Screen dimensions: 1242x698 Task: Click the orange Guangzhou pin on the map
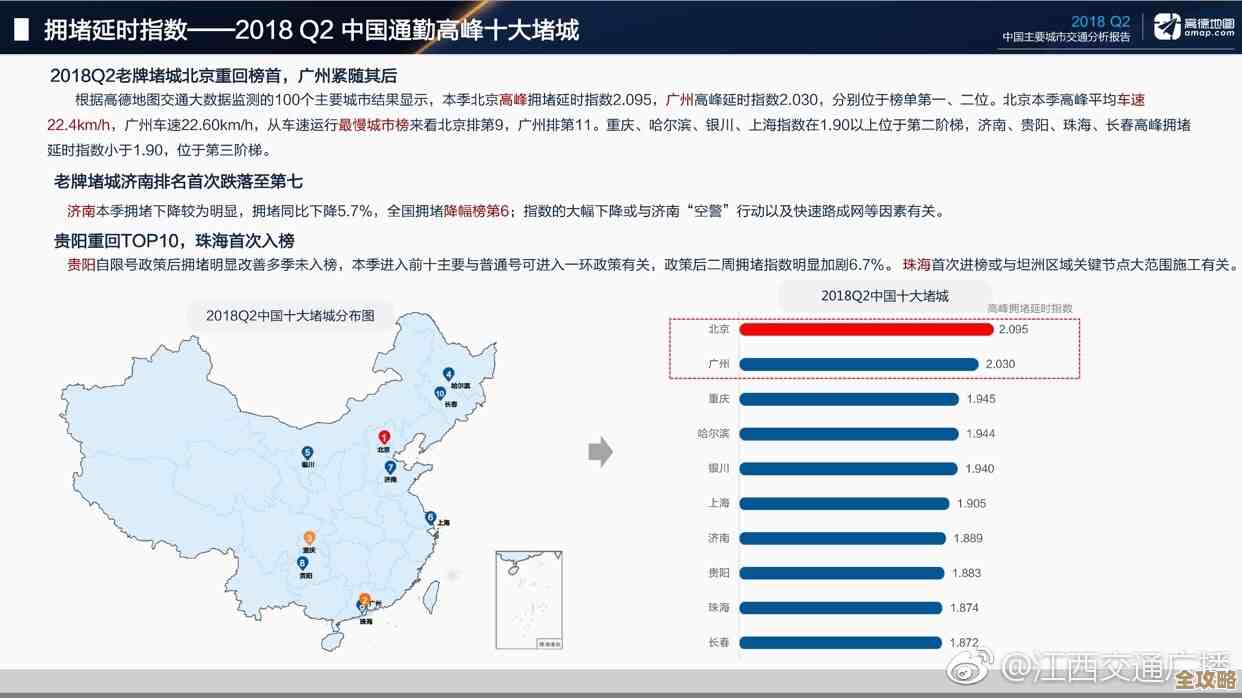[x=365, y=598]
